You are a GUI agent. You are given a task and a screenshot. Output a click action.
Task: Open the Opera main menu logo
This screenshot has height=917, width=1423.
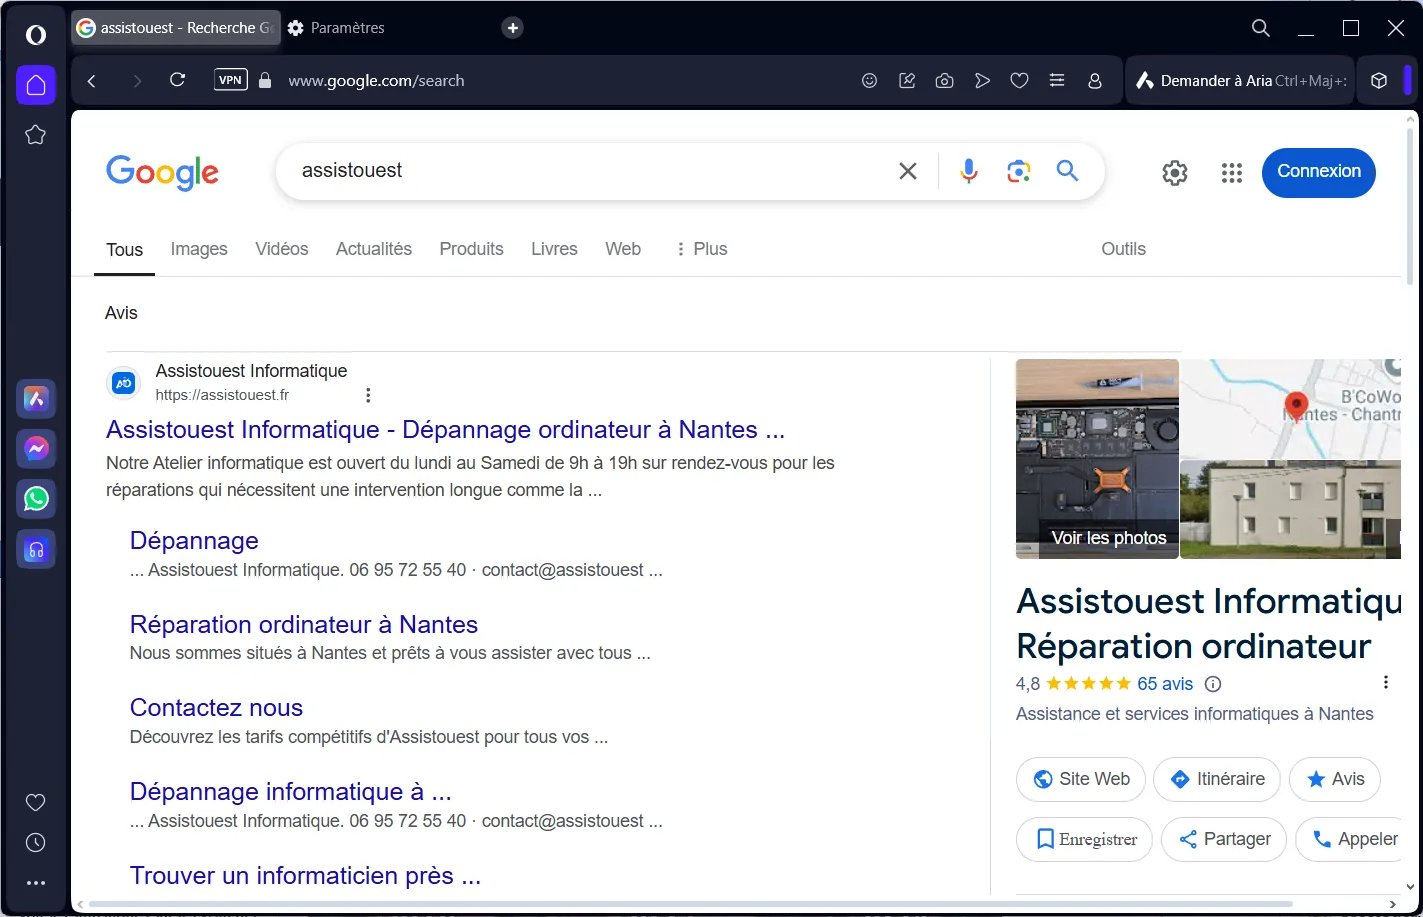click(x=36, y=35)
